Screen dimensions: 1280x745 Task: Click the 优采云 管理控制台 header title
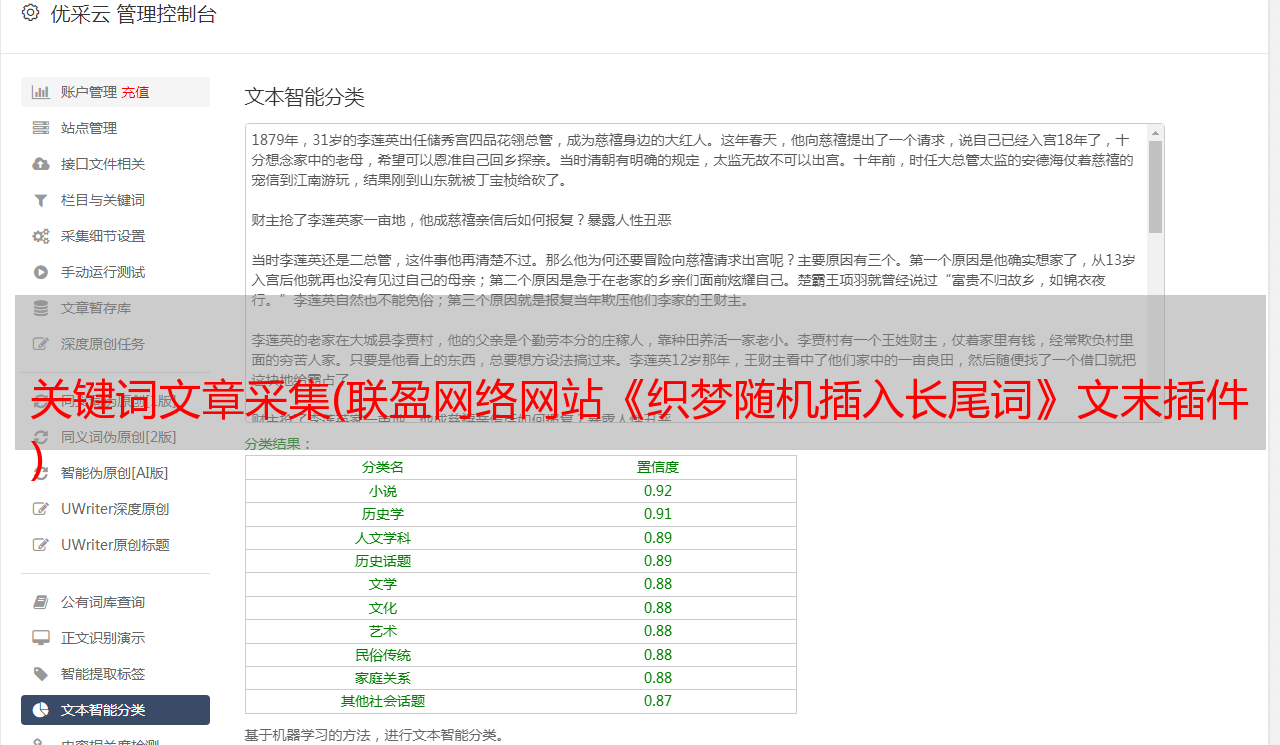click(x=133, y=14)
